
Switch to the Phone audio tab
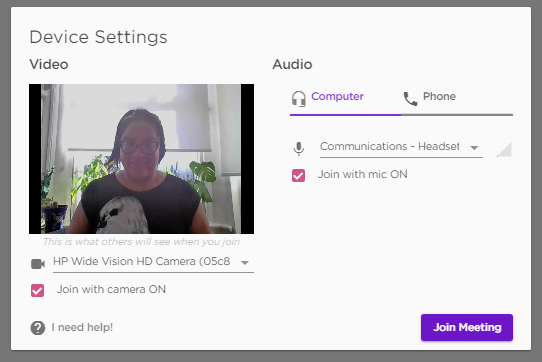[x=457, y=99]
